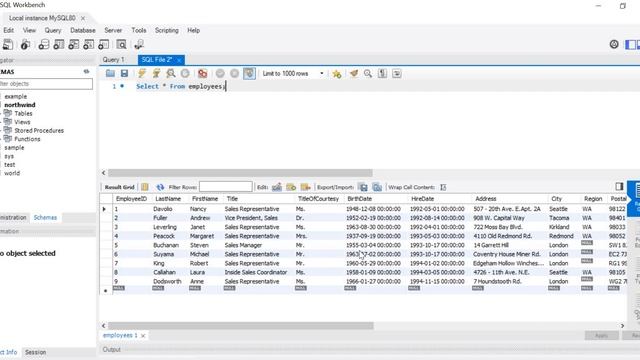
Task: Export recordset to external file
Action: pos(362,187)
